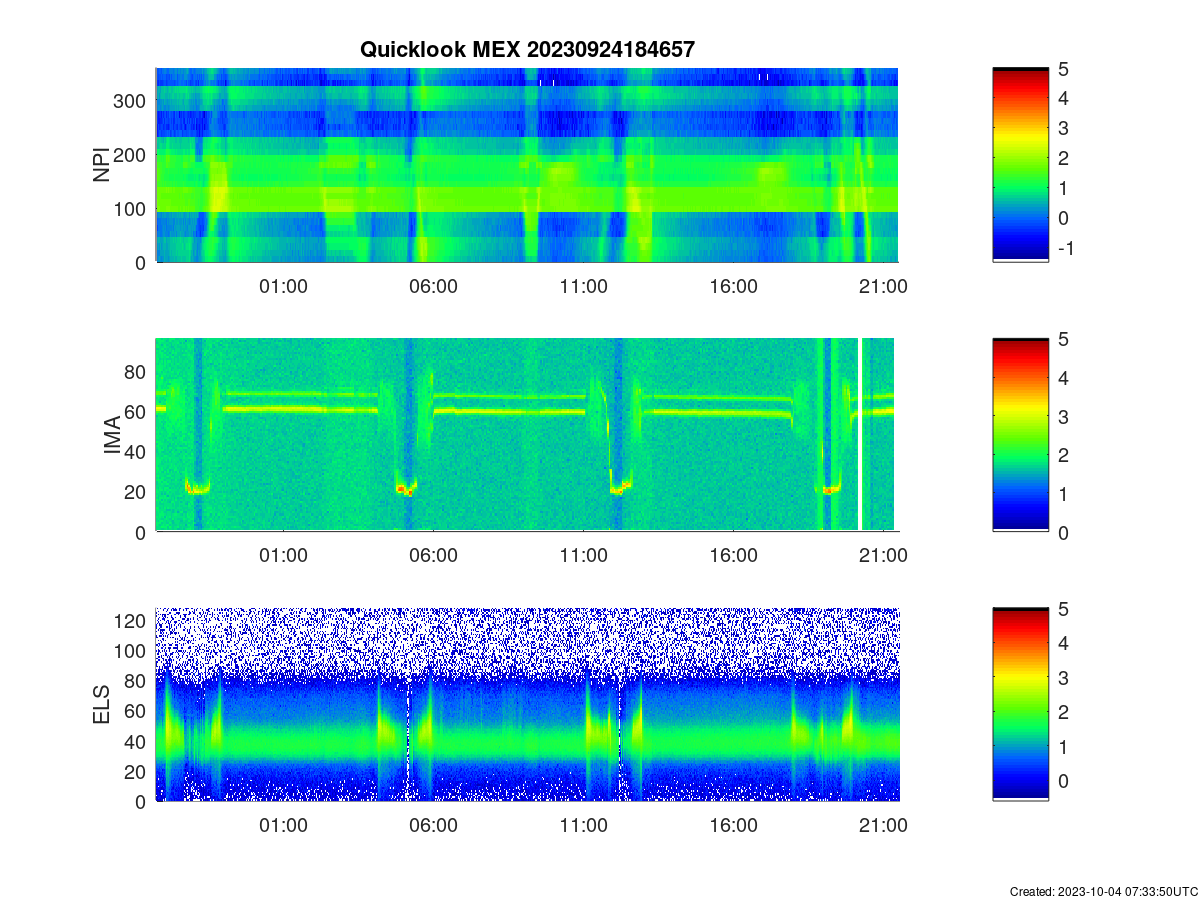Click the ELS panel colorbar
This screenshot has width=1200, height=900.
1021,704
